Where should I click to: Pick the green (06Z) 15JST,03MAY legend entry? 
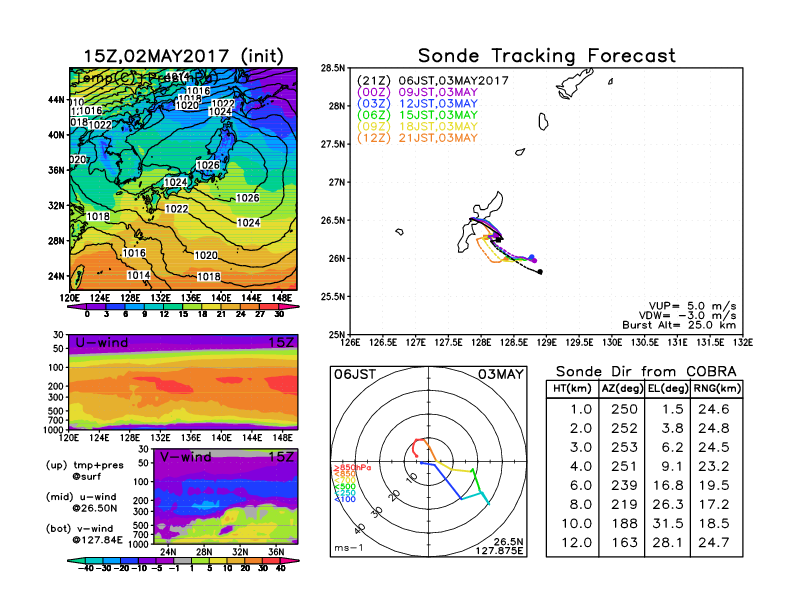417,115
